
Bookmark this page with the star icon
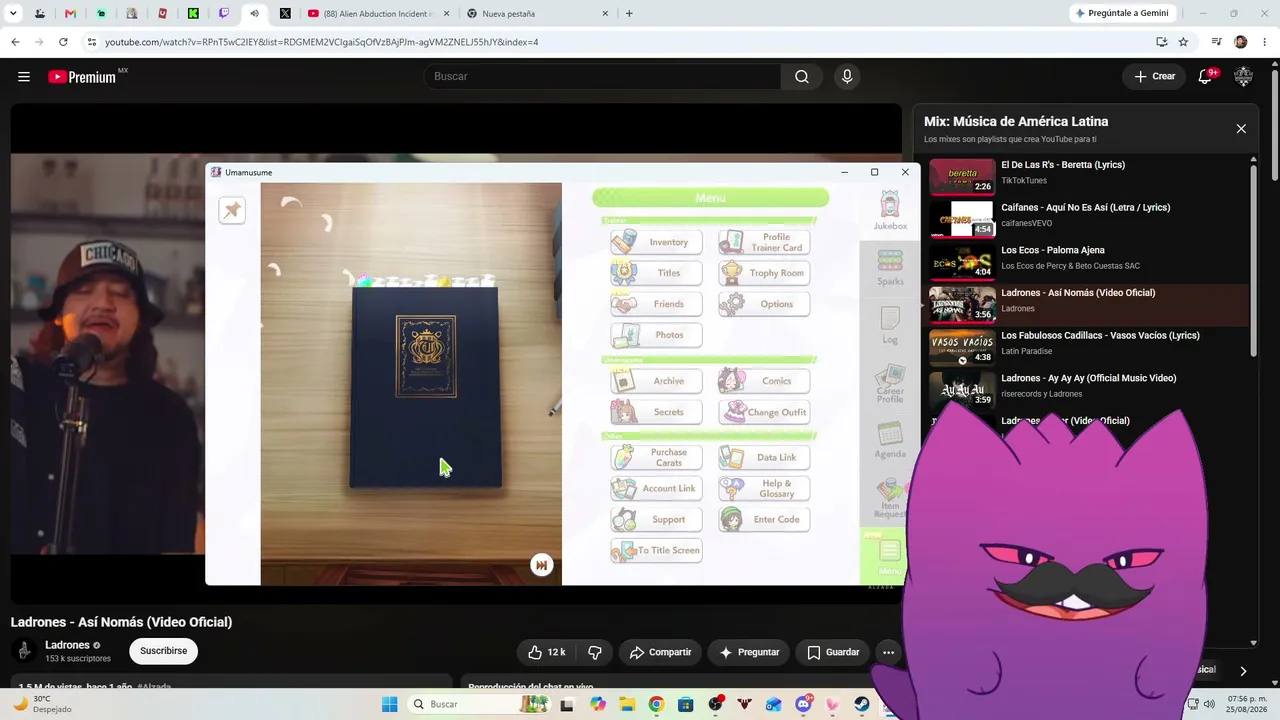(1183, 42)
